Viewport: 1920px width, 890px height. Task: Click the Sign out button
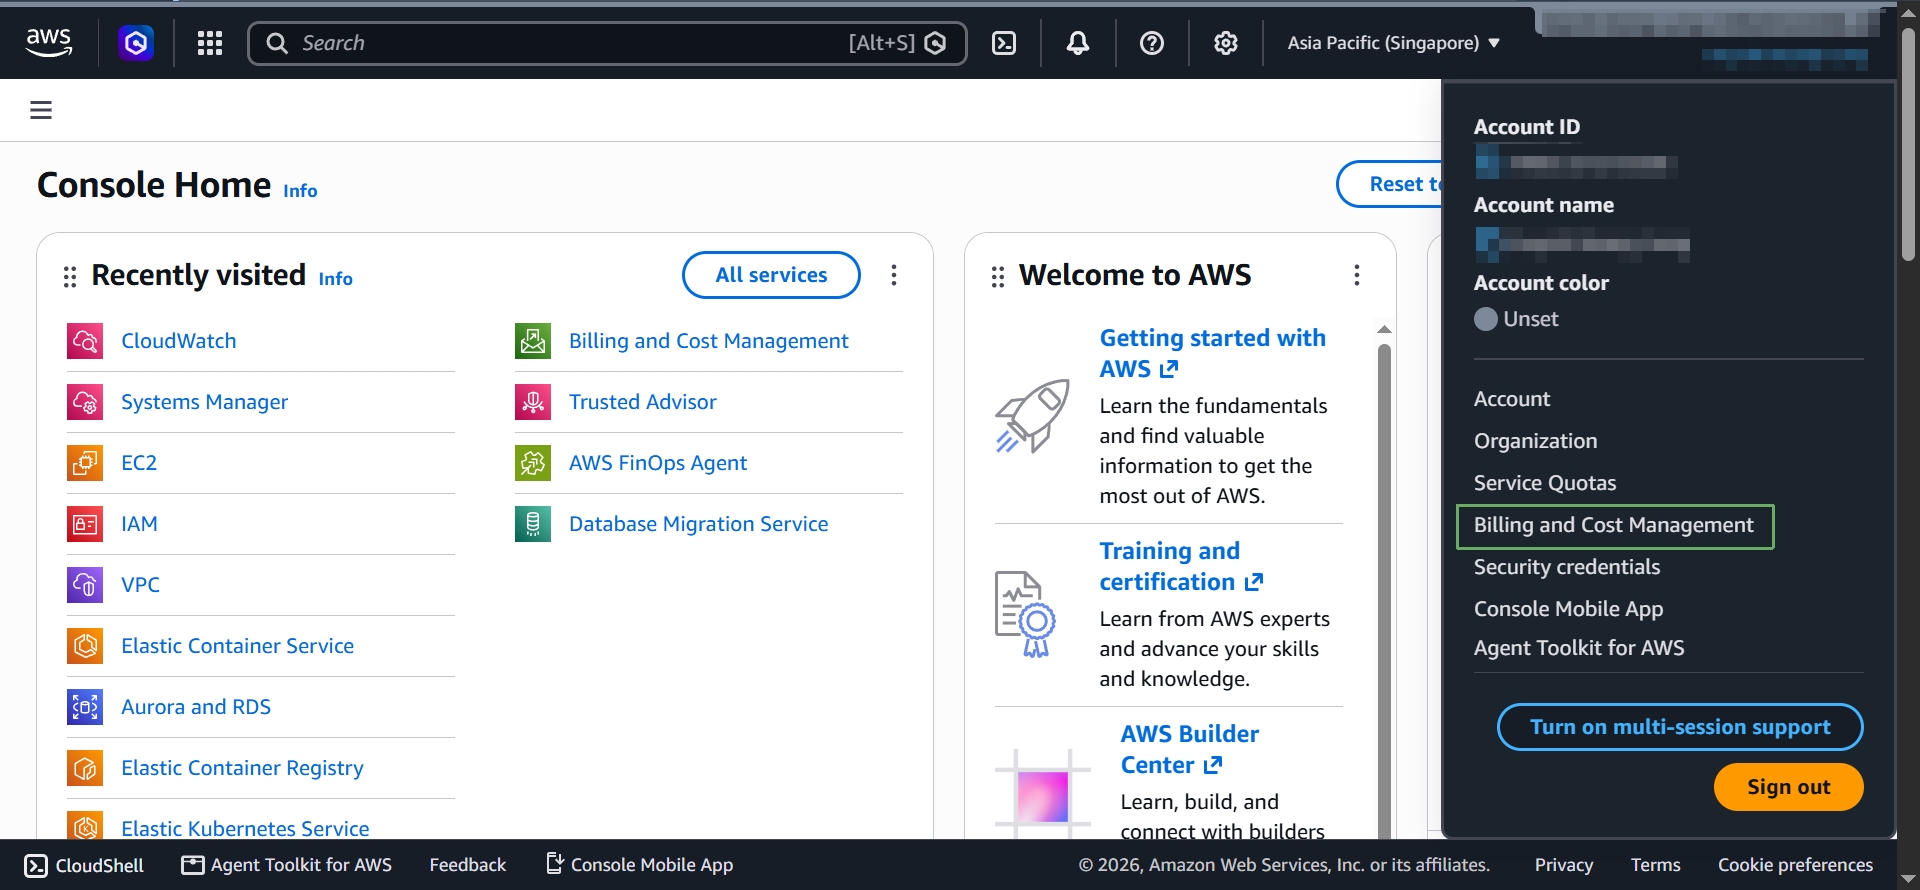click(x=1788, y=787)
